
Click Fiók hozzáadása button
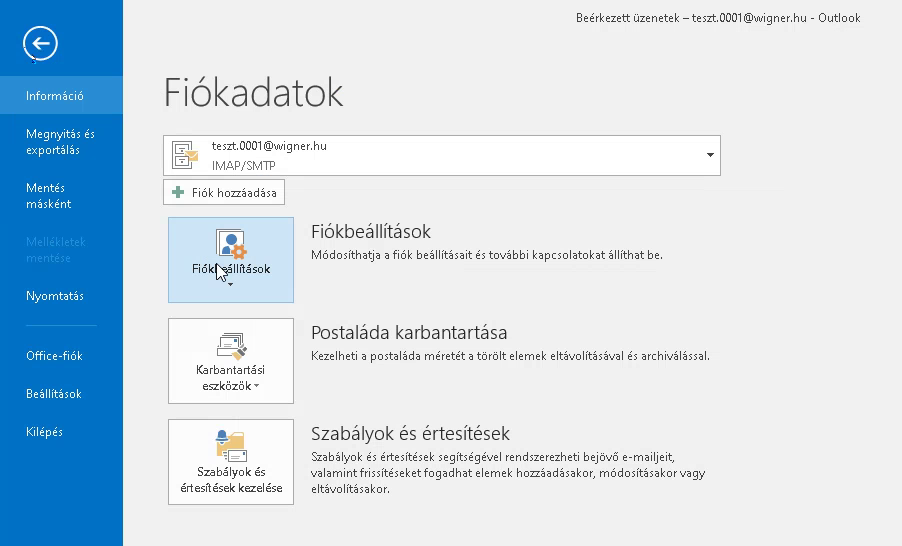point(224,192)
